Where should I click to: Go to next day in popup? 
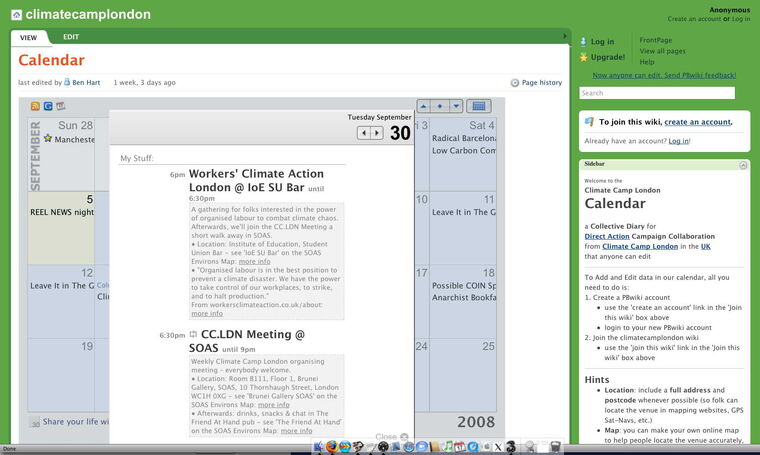point(377,133)
